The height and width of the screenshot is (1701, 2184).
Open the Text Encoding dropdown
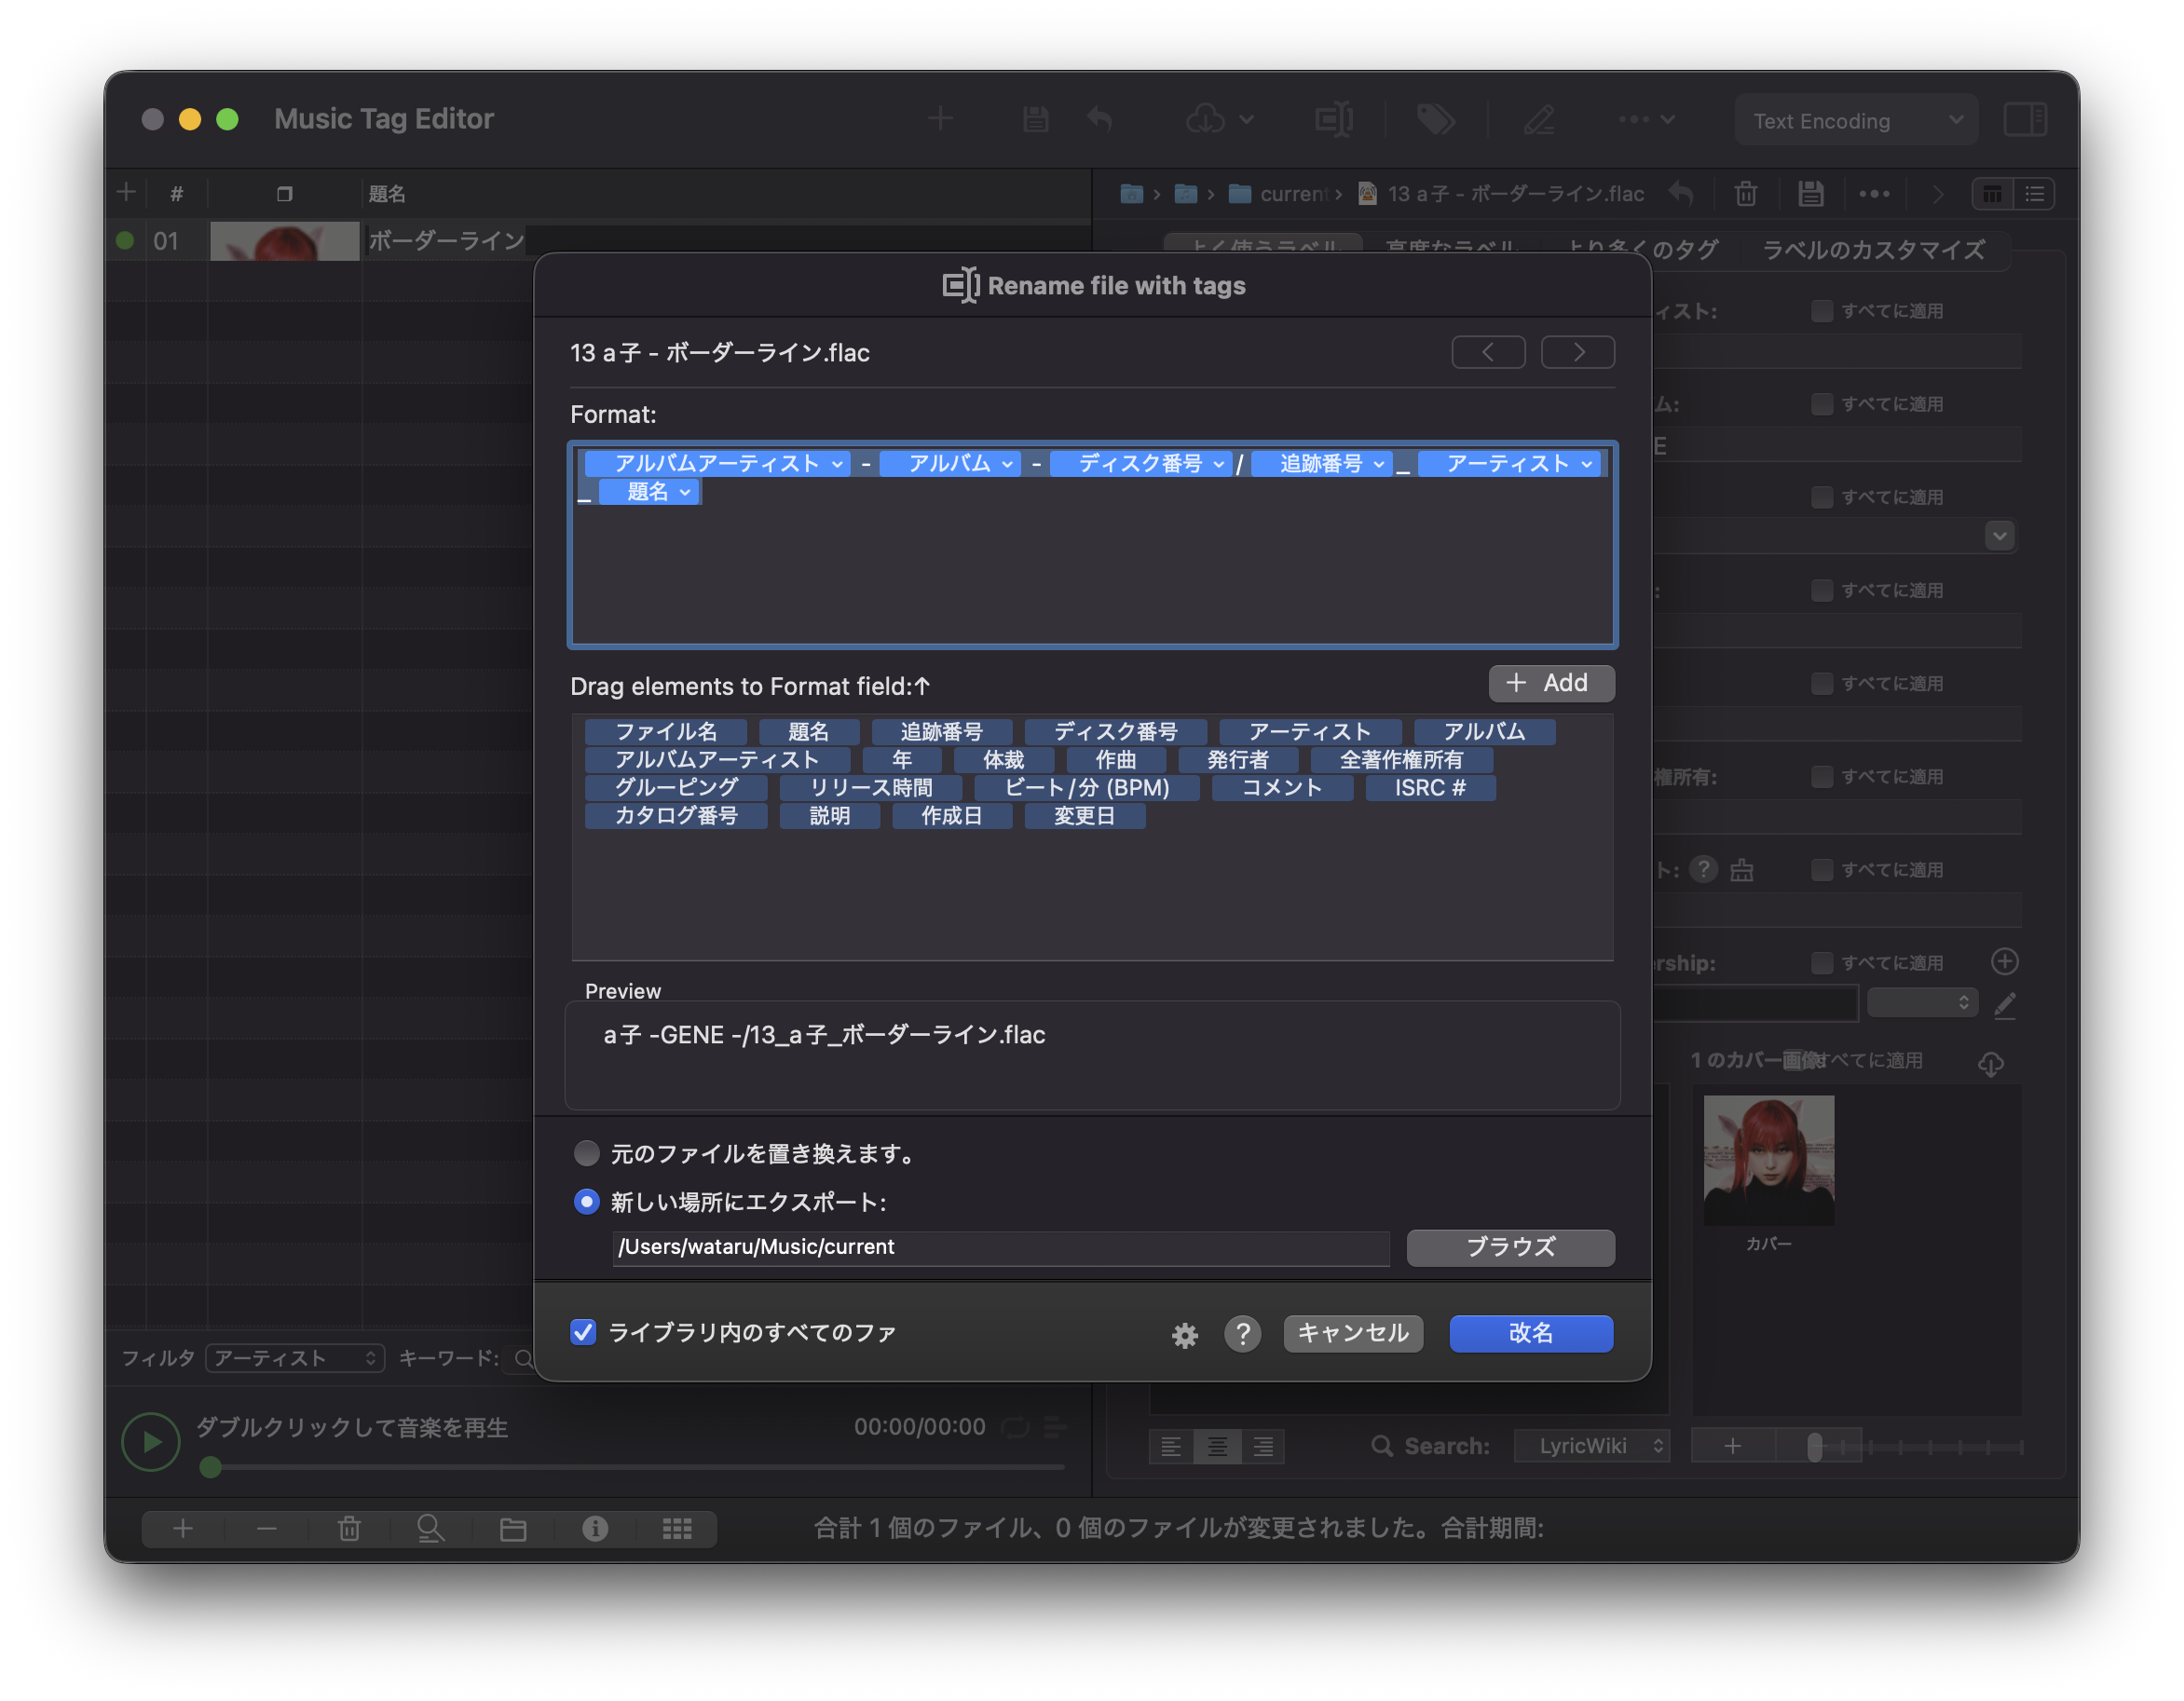tap(1855, 121)
